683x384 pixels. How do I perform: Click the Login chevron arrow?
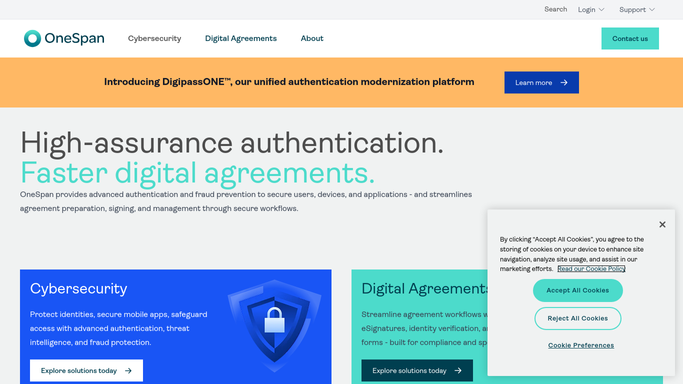pyautogui.click(x=601, y=10)
